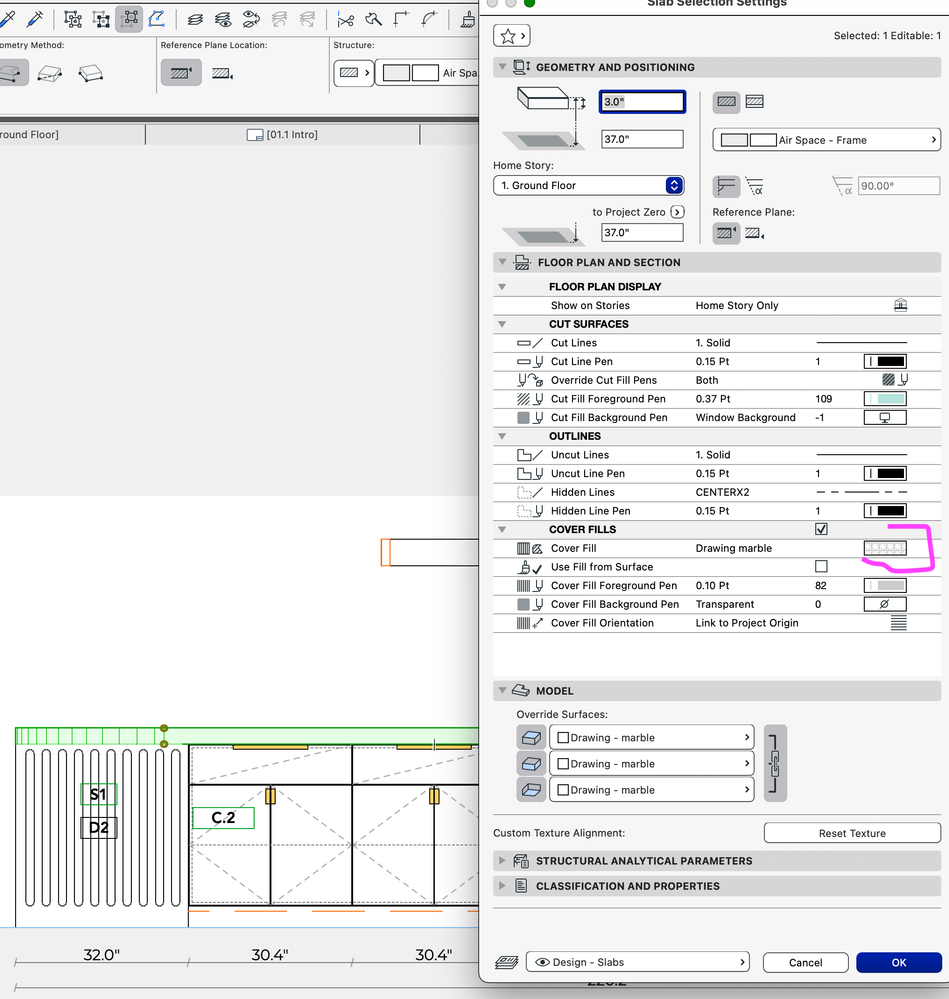Switch to the [01.1 Intro] tab
This screenshot has width=949, height=999.
282,134
